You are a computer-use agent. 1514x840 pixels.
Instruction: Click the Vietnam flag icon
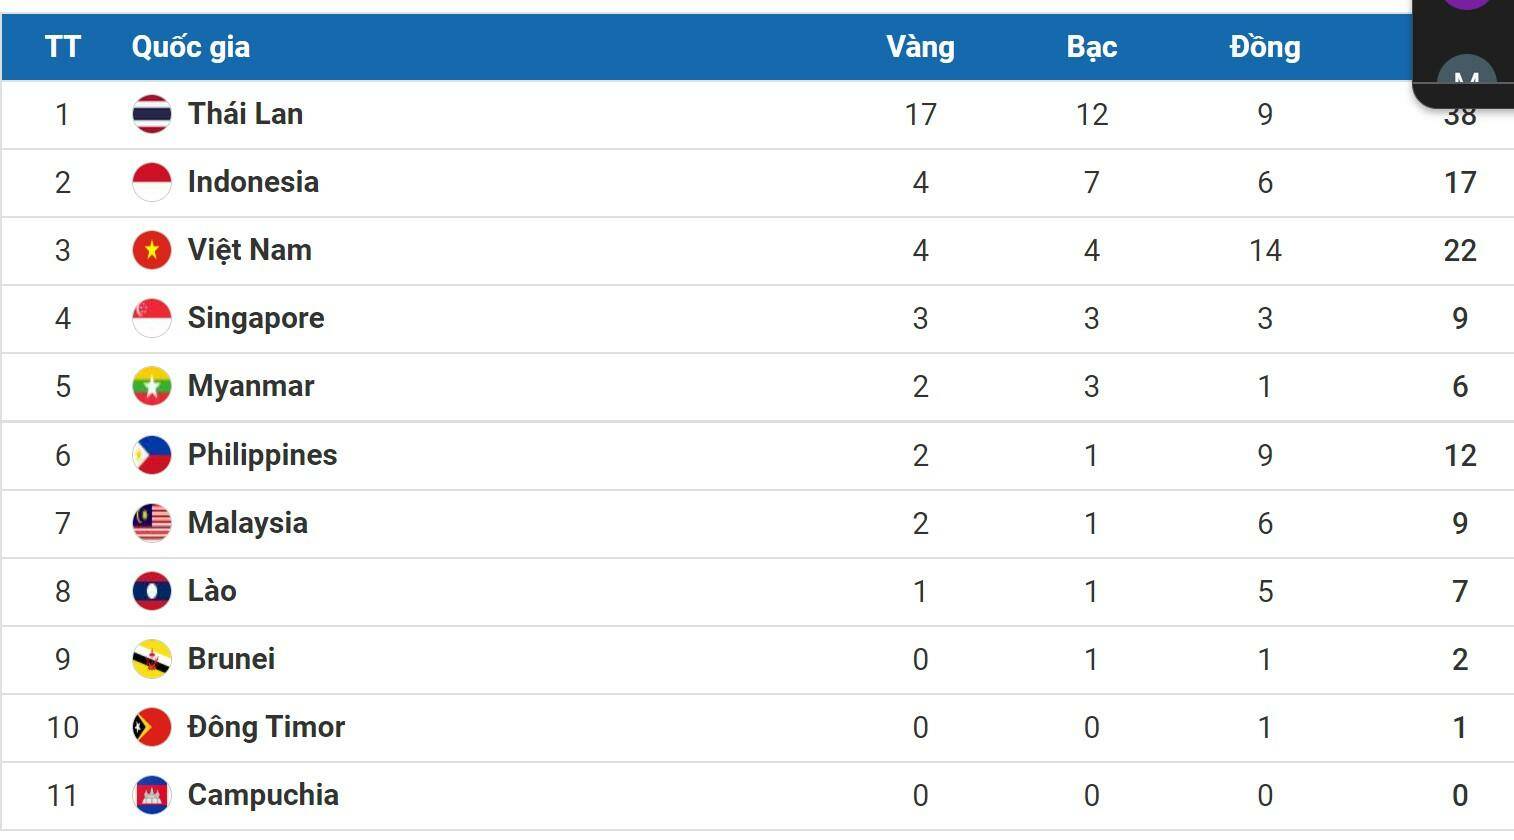point(152,250)
